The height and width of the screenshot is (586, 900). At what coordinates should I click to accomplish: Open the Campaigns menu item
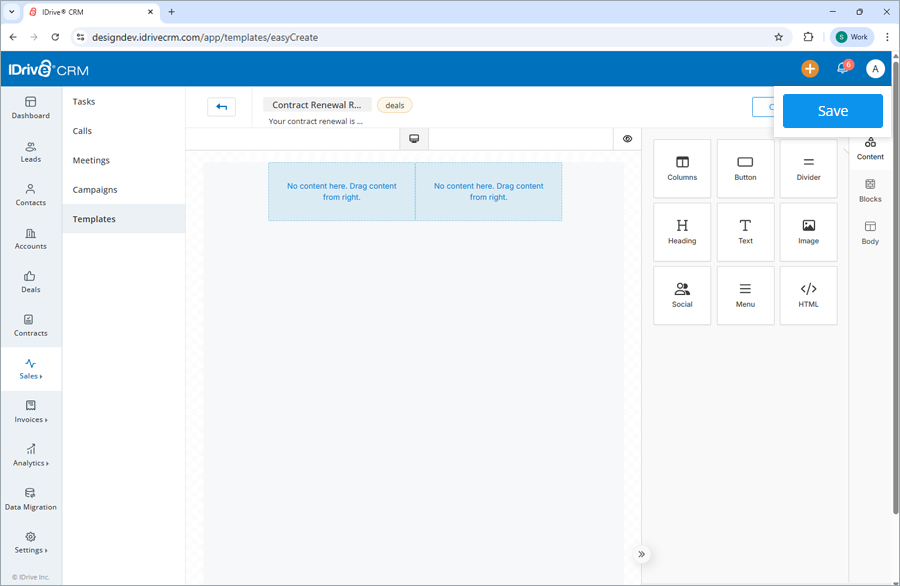[94, 189]
